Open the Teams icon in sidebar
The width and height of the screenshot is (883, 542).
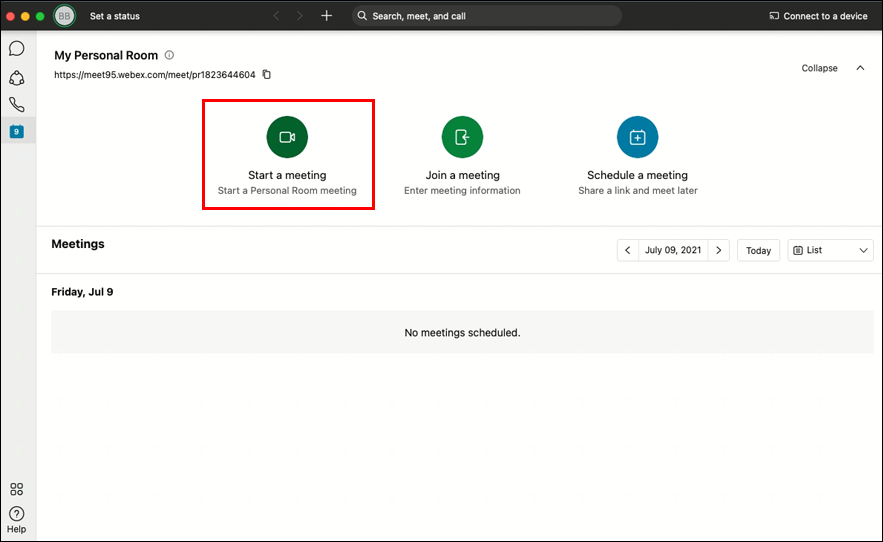click(x=16, y=78)
